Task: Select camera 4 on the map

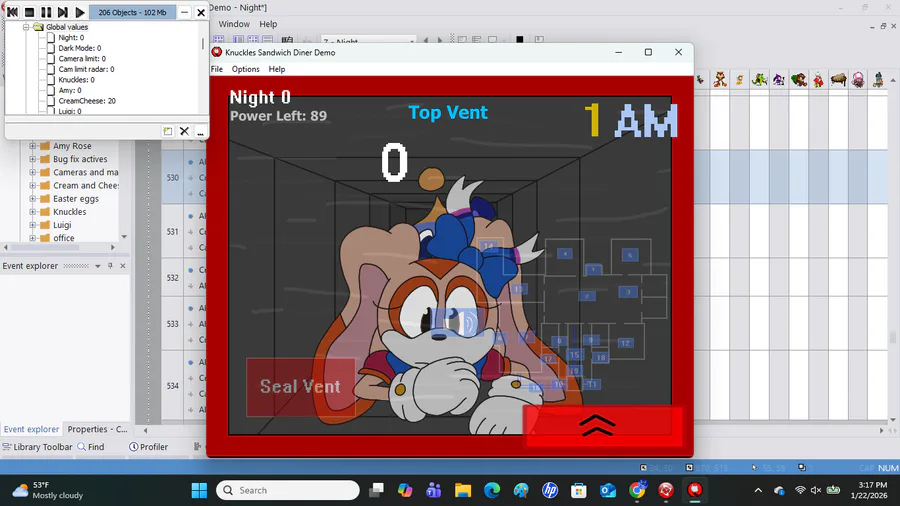Action: (x=565, y=254)
